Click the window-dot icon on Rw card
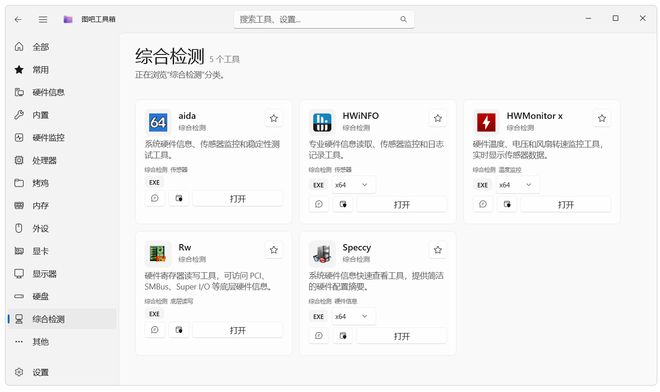 tap(179, 330)
